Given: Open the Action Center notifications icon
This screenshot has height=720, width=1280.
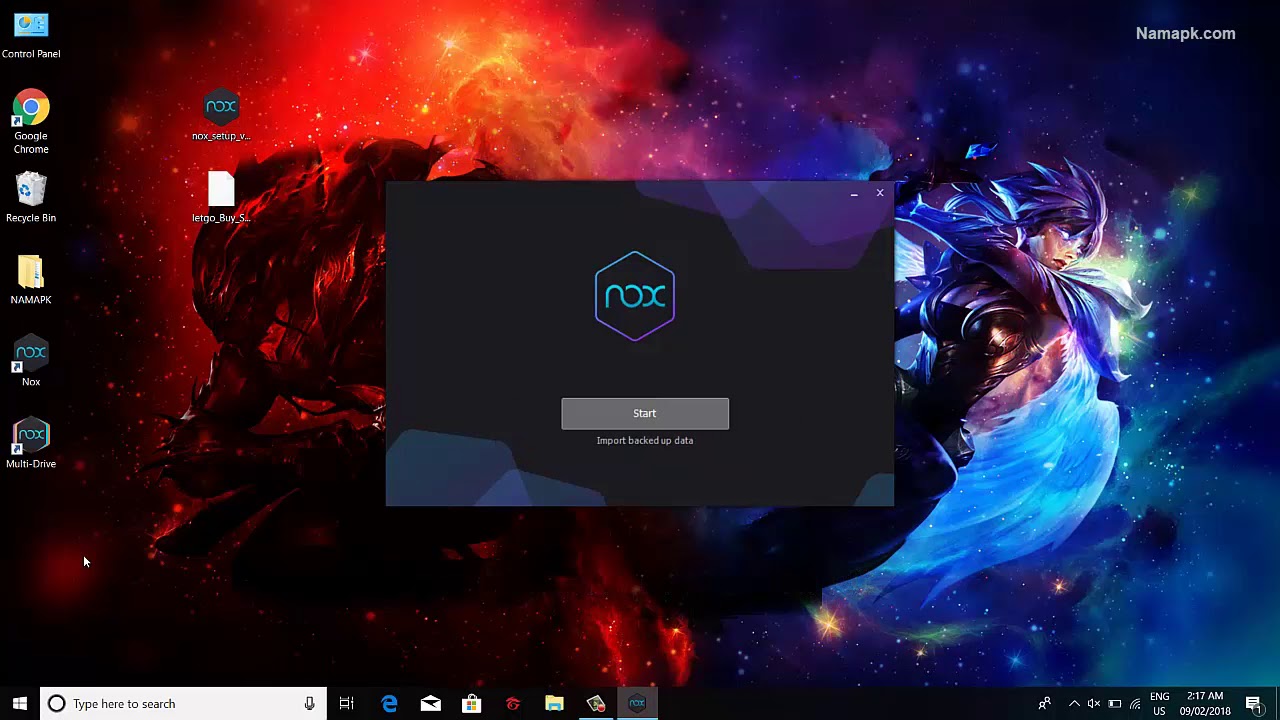Looking at the screenshot, I should [x=1254, y=704].
